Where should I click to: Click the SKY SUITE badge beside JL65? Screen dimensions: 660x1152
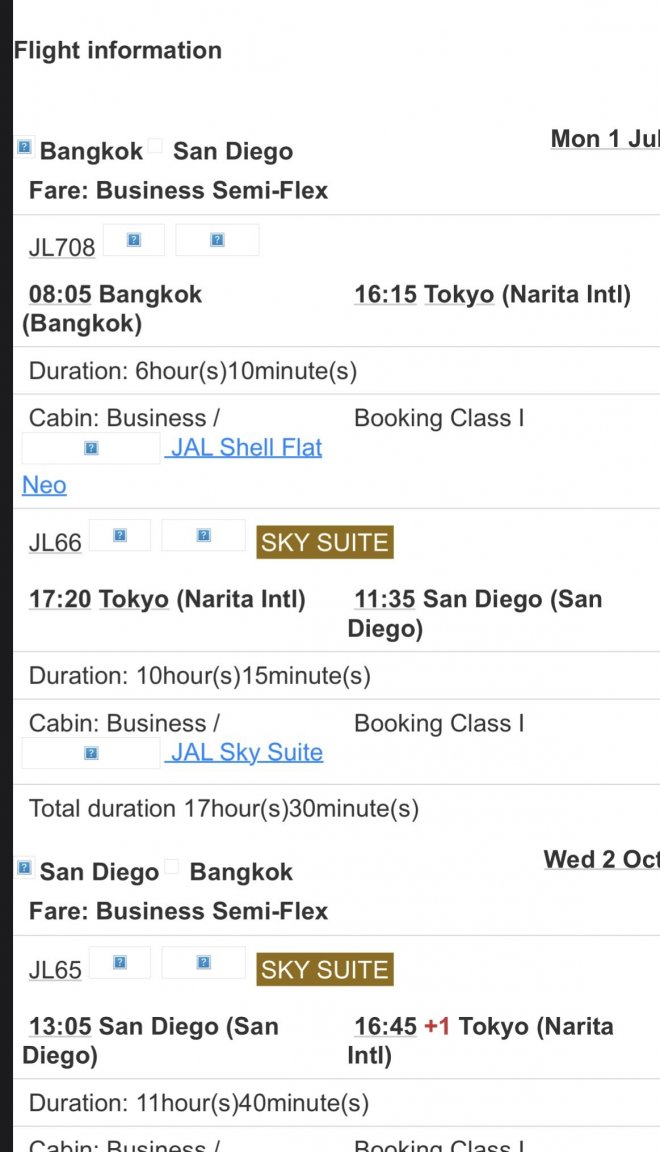coord(325,969)
